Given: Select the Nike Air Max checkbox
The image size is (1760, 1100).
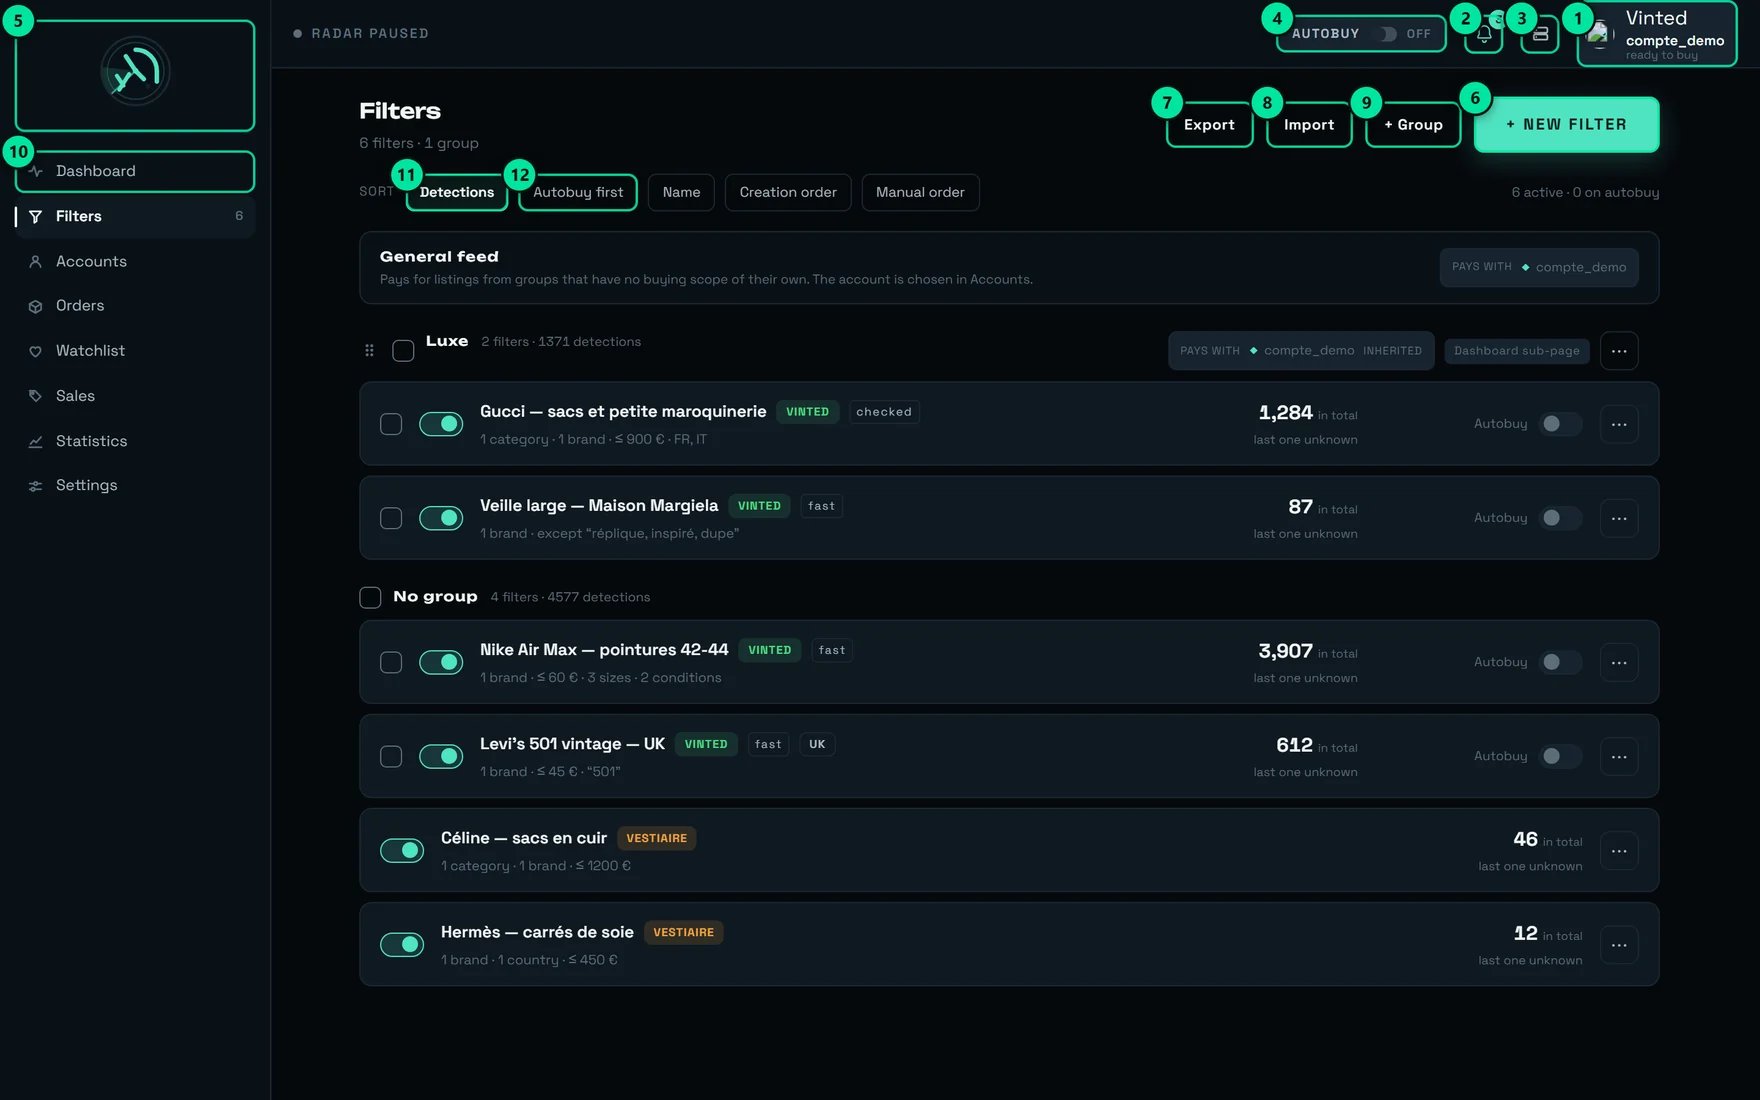Looking at the screenshot, I should tap(391, 662).
